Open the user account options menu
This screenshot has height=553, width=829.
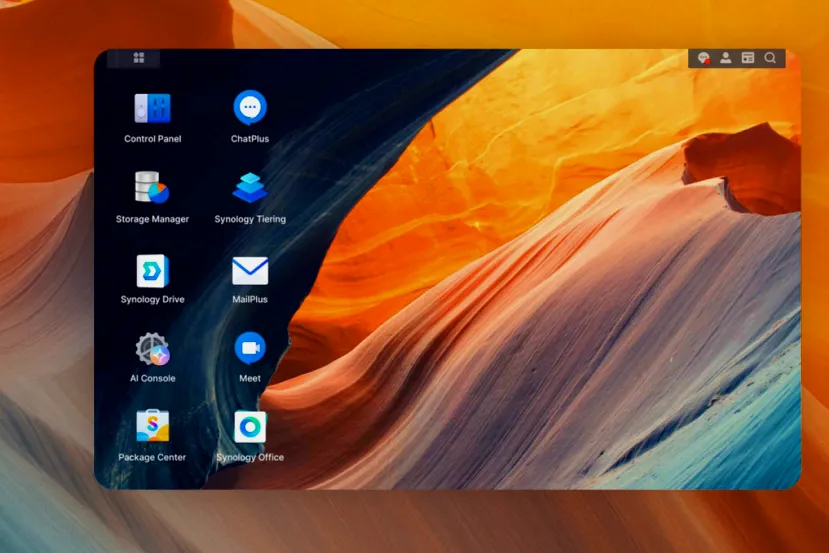[725, 58]
